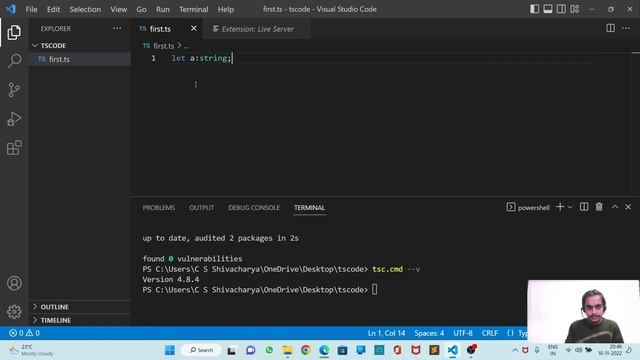
Task: Open the Explorer view in activity bar
Action: (14, 32)
